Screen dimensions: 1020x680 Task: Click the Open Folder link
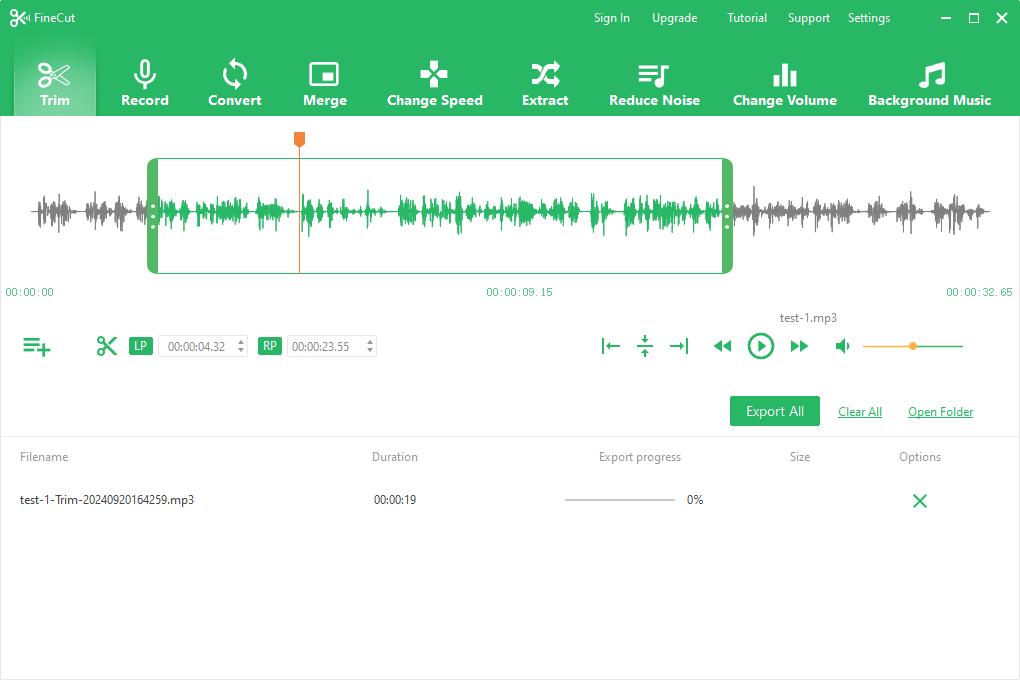[941, 412]
